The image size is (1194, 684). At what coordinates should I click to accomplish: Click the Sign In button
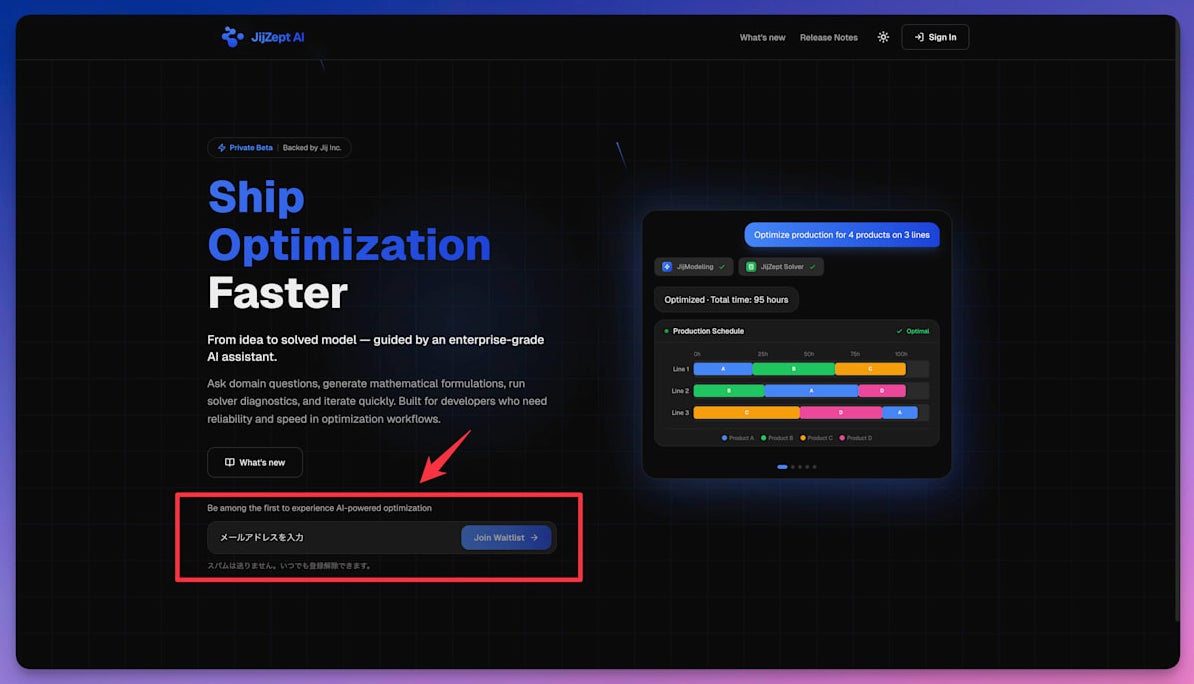pos(935,37)
